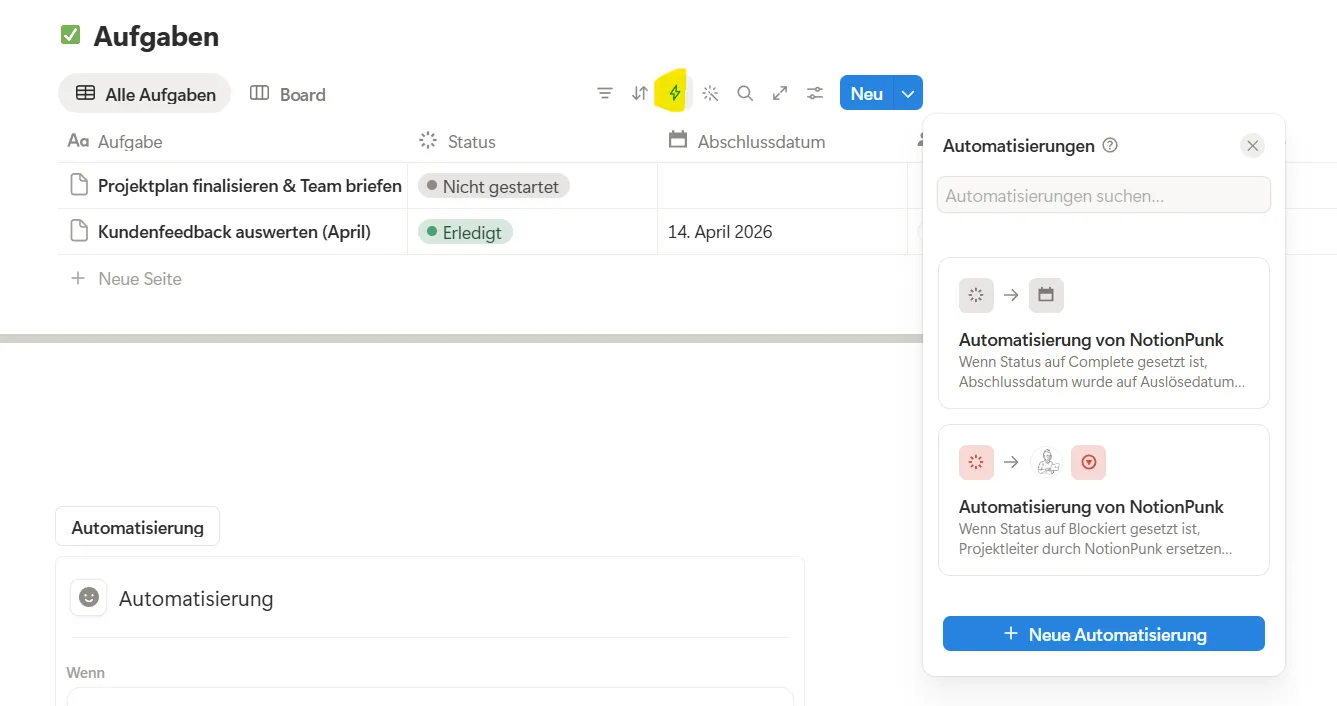Click the Erledigt status tag
This screenshot has width=1337, height=706.
click(x=465, y=232)
